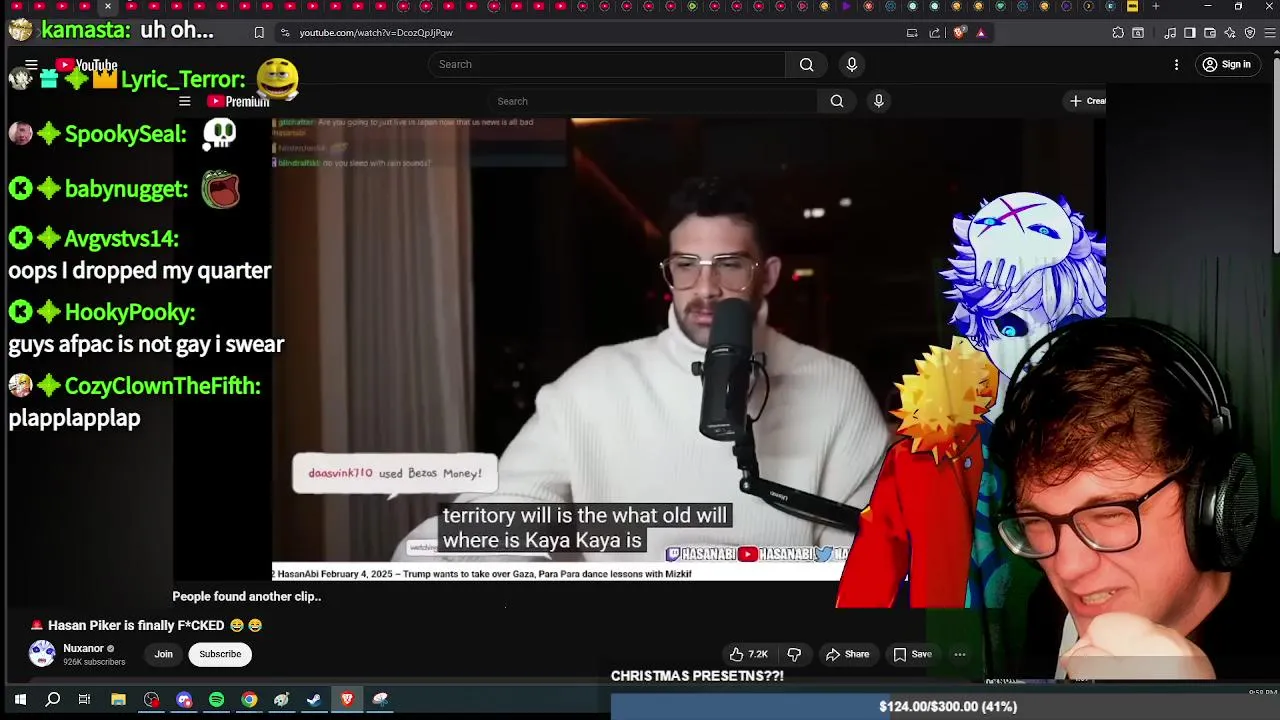Click the Join channel button
This screenshot has height=720, width=1280.
pyautogui.click(x=164, y=654)
